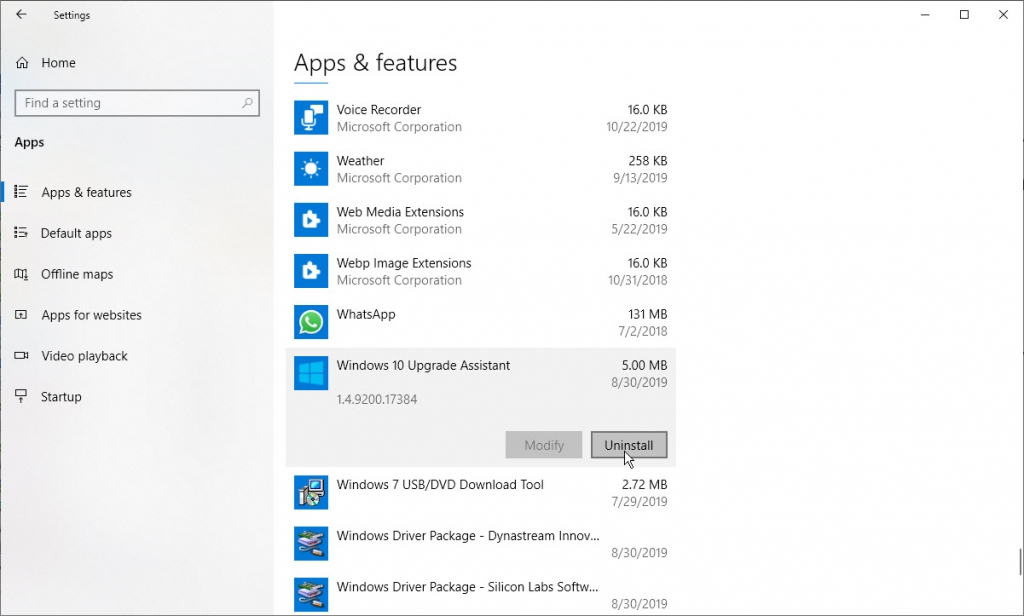The width and height of the screenshot is (1024, 616).
Task: Click the Windows 10 Upgrade Assistant logo
Action: [310, 373]
